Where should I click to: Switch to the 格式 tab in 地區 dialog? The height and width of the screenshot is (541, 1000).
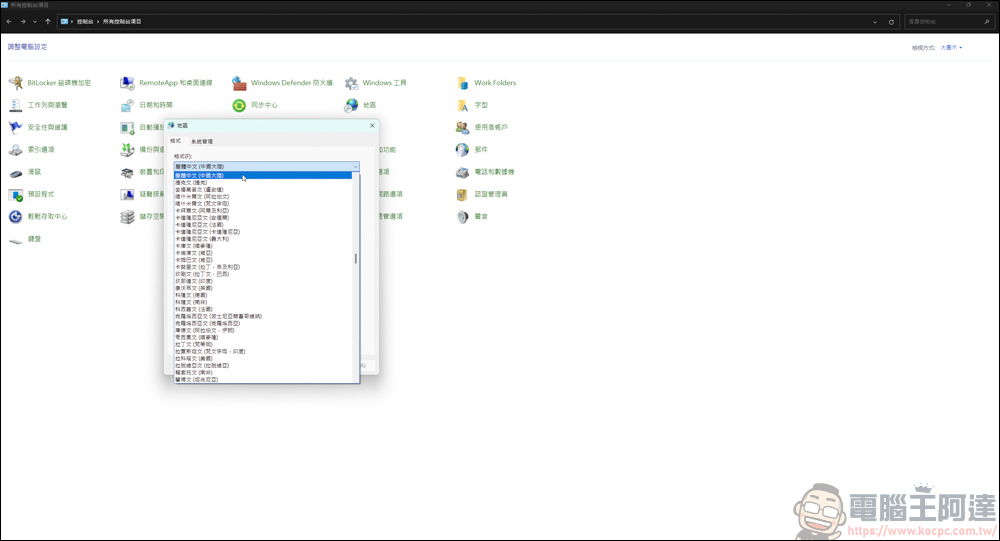[x=175, y=141]
